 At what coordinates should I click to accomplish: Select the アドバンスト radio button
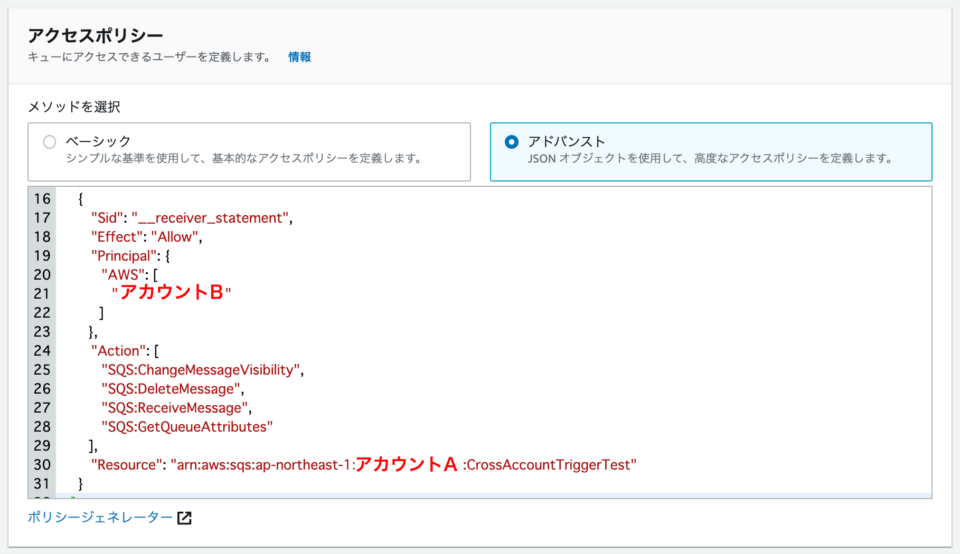coord(511,142)
